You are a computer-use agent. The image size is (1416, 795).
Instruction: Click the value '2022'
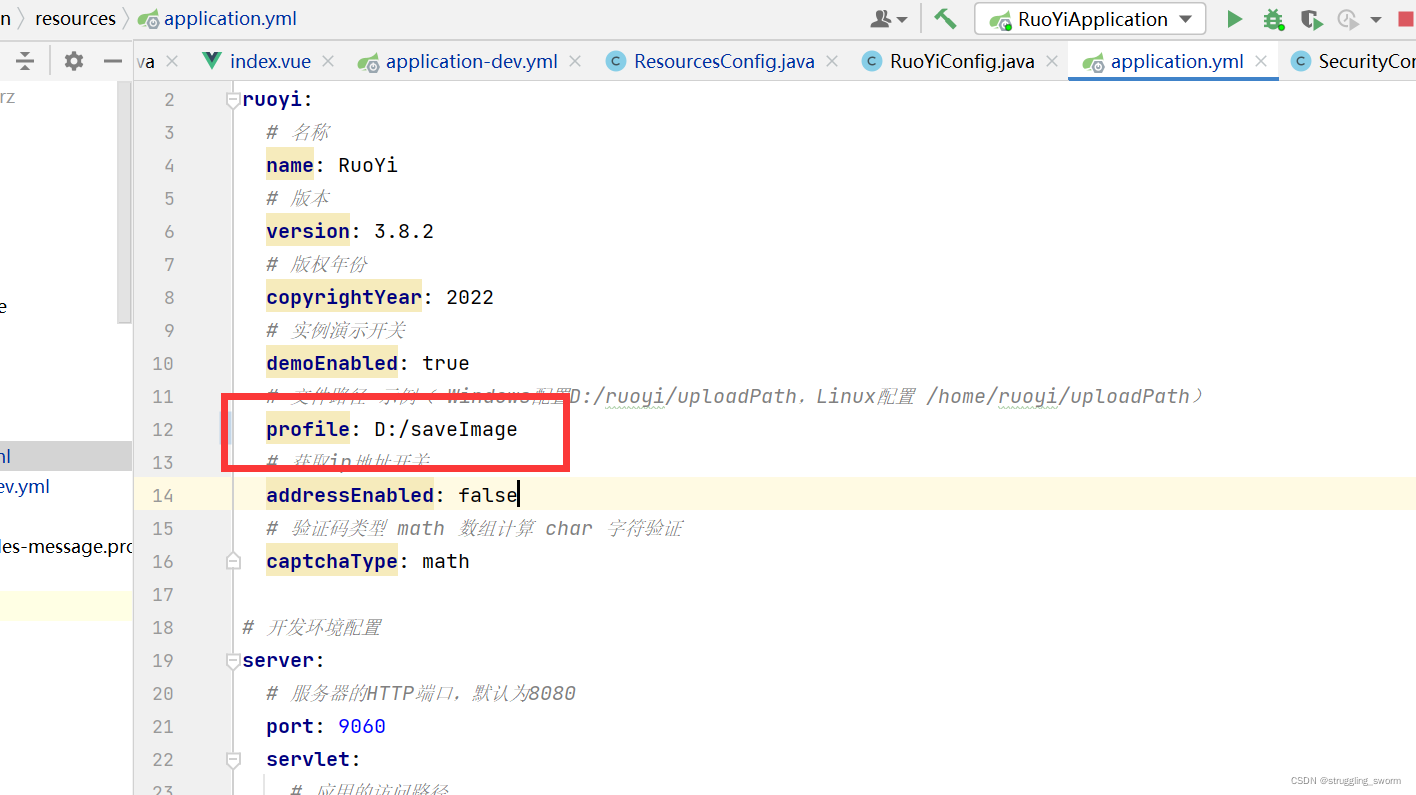pos(470,297)
